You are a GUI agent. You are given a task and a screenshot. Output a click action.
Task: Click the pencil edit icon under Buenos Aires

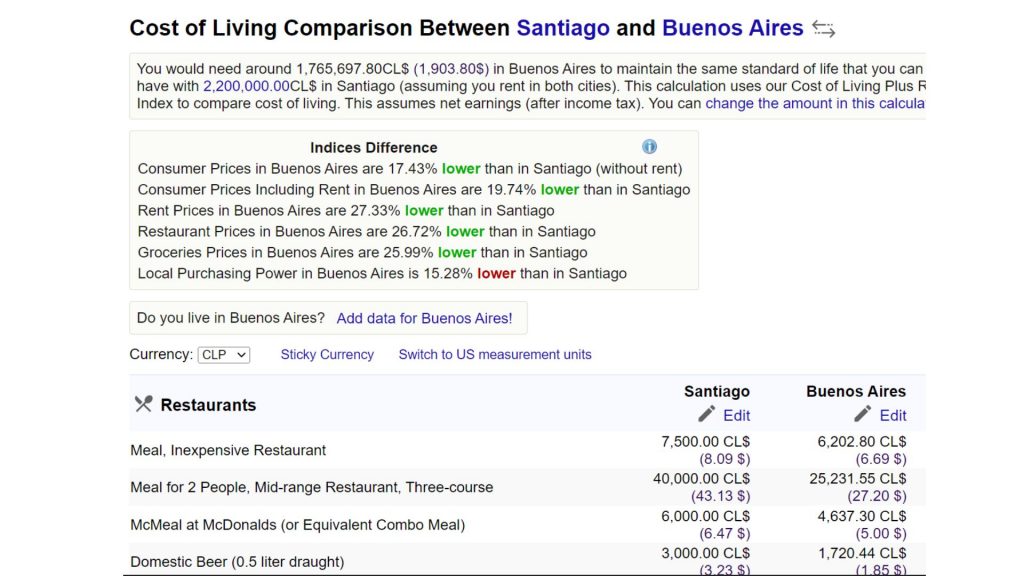pyautogui.click(x=864, y=414)
